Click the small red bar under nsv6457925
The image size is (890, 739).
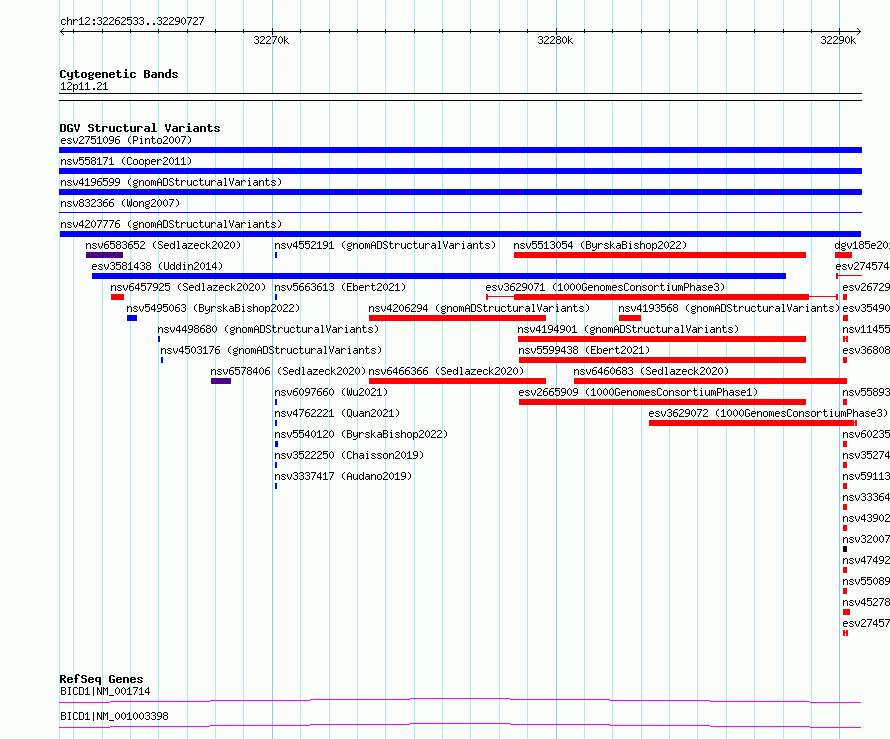(x=117, y=297)
